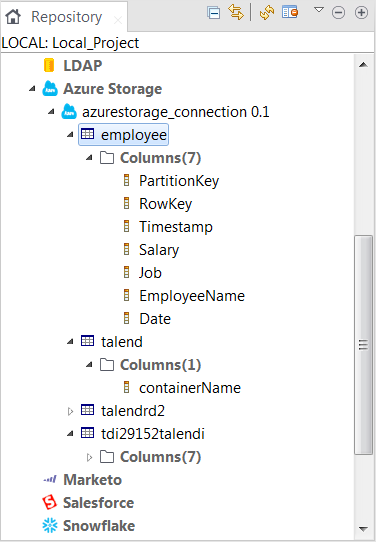Click folder icon of Columns(1)
The width and height of the screenshot is (376, 542).
coord(107,364)
